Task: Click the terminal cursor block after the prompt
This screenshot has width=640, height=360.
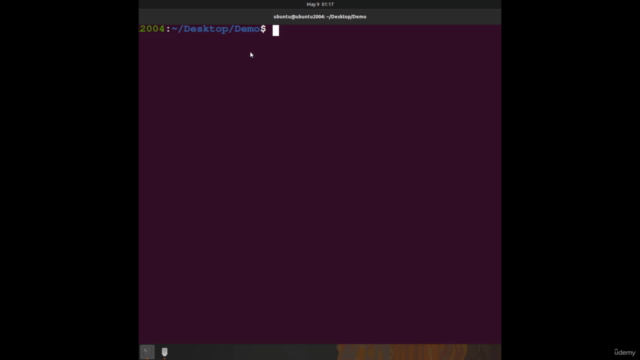Action: pyautogui.click(x=276, y=31)
